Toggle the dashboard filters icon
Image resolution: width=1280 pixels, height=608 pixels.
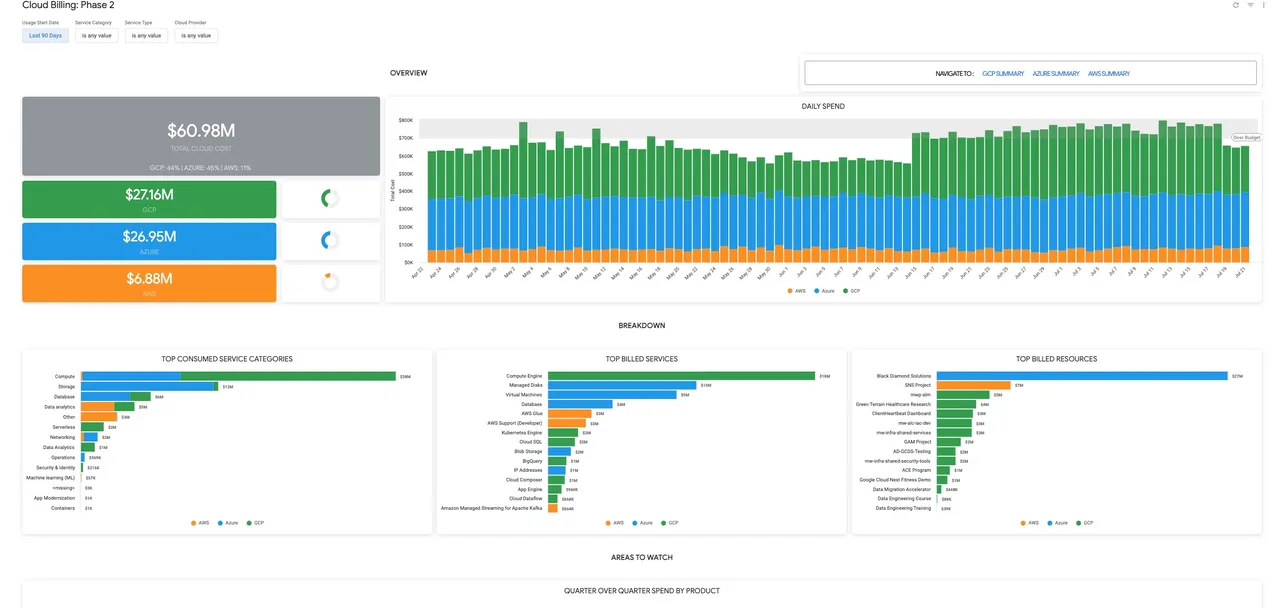click(x=1250, y=5)
